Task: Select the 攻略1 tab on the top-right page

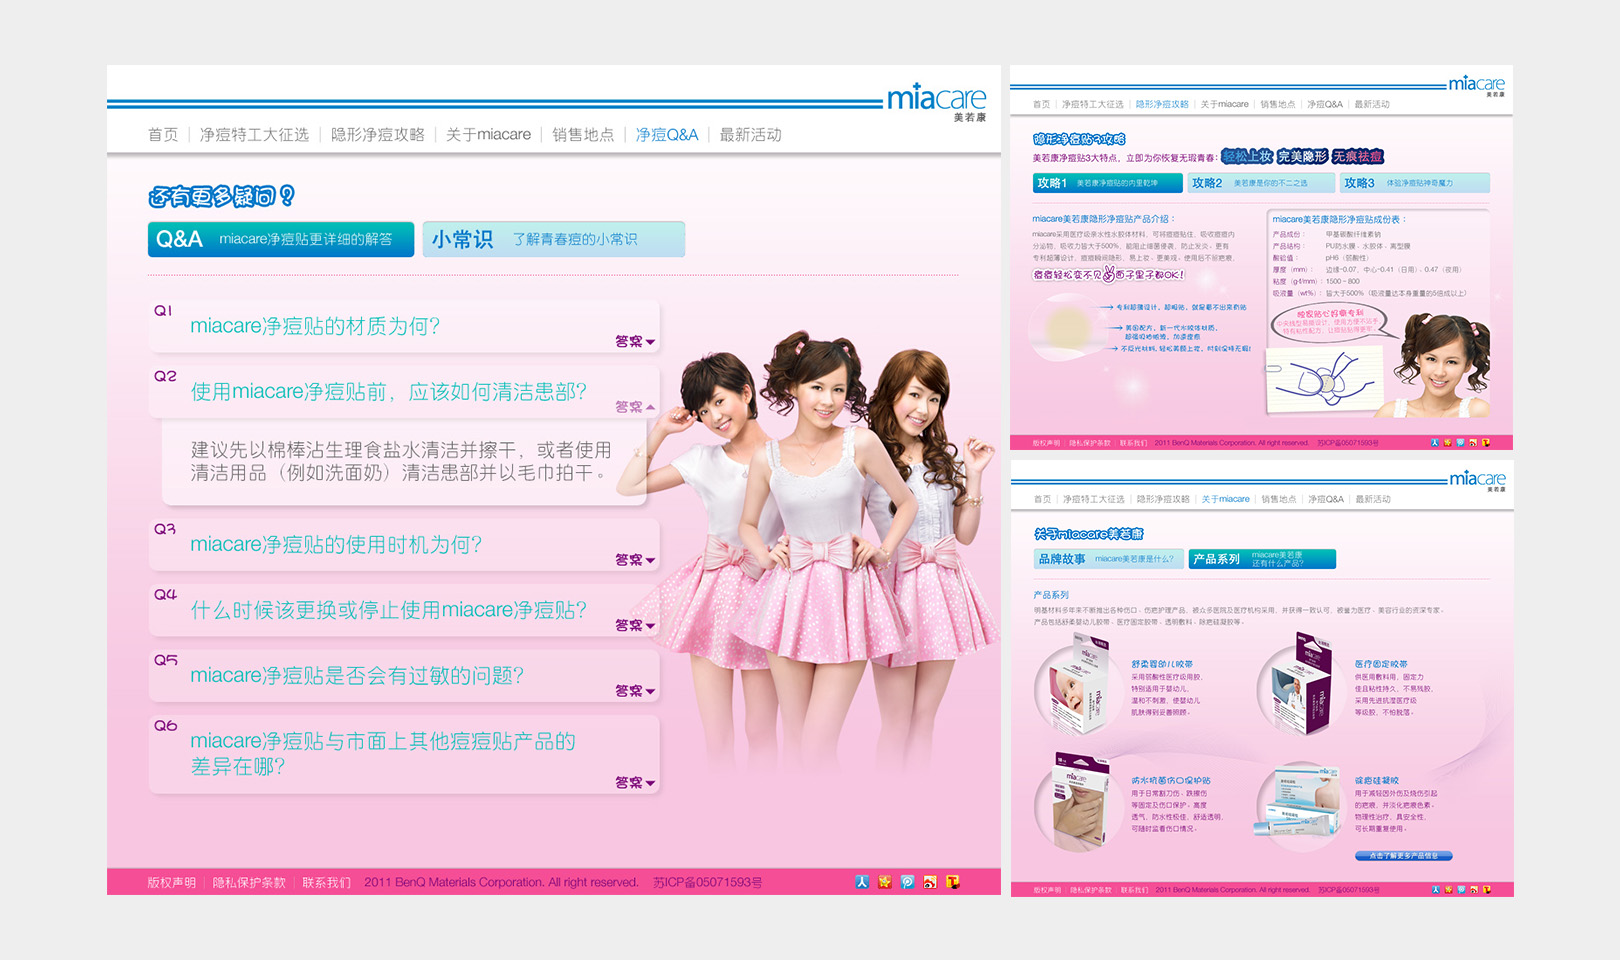Action: pos(1107,183)
